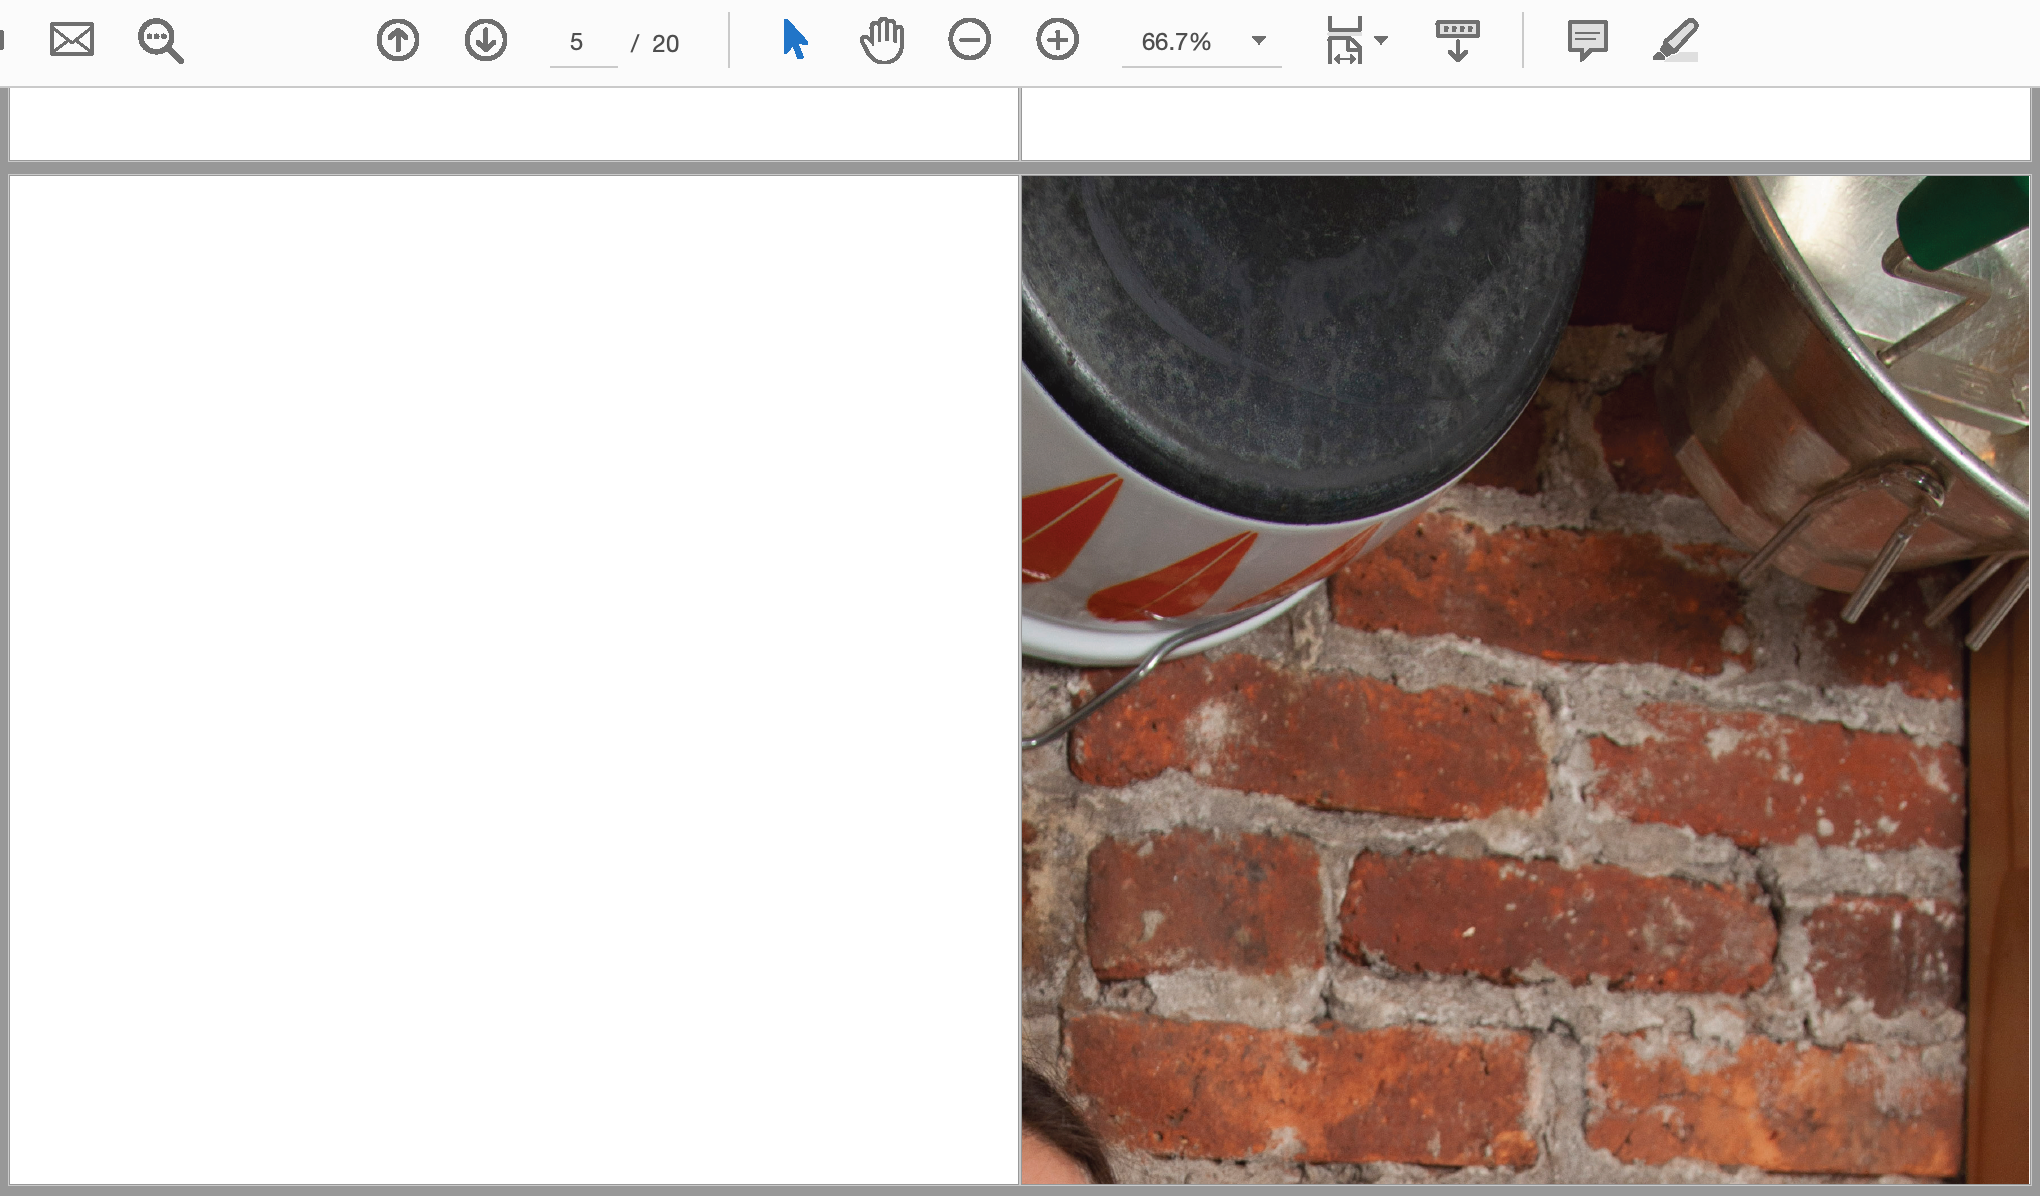This screenshot has width=2040, height=1196.
Task: Click the envelope email icon
Action: 72,41
